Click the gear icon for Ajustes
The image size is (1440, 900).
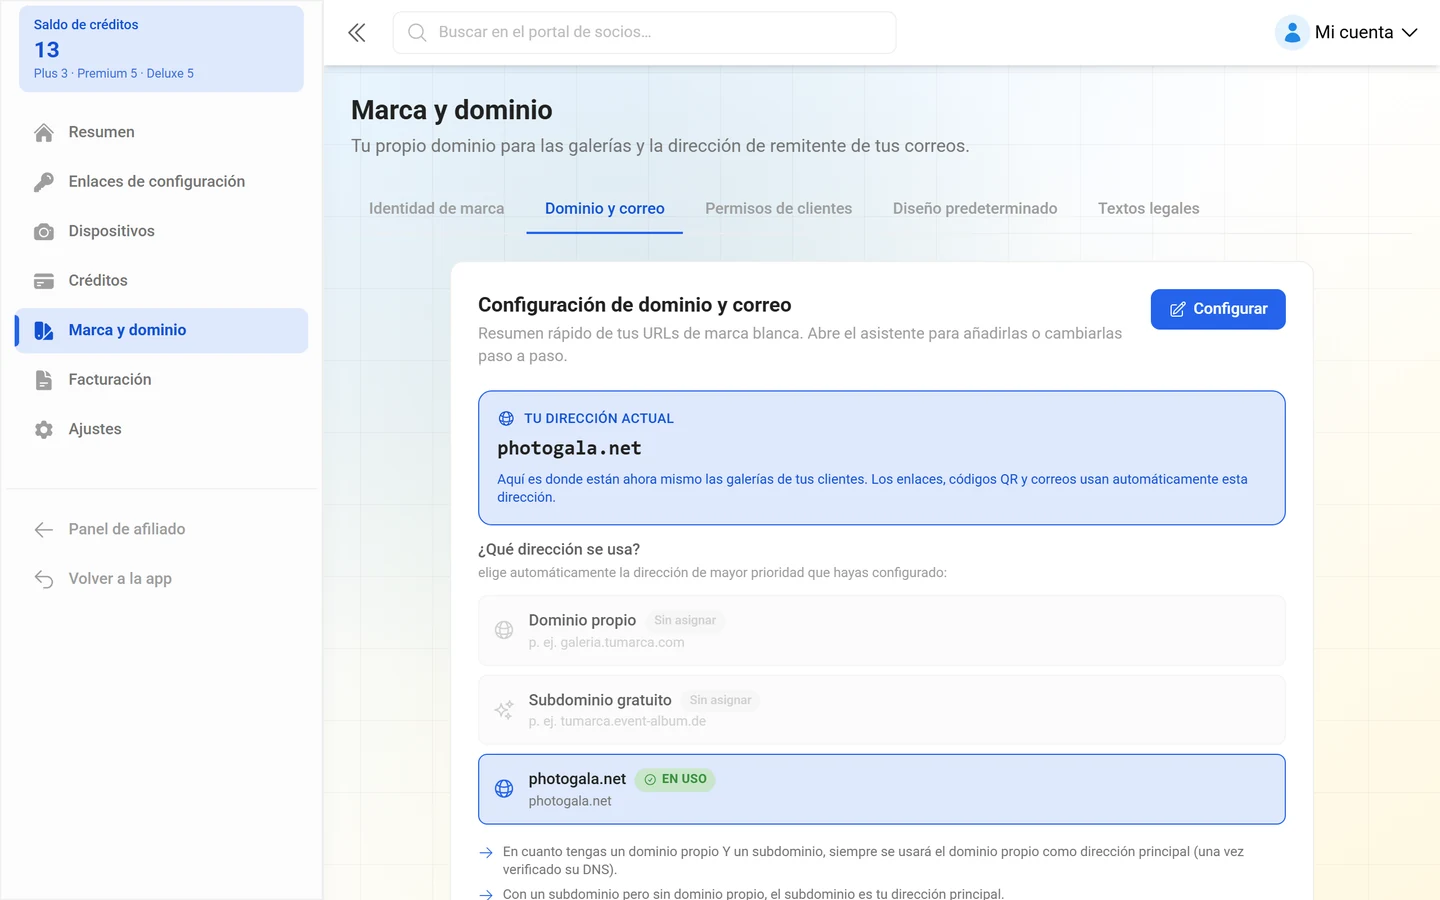(44, 429)
